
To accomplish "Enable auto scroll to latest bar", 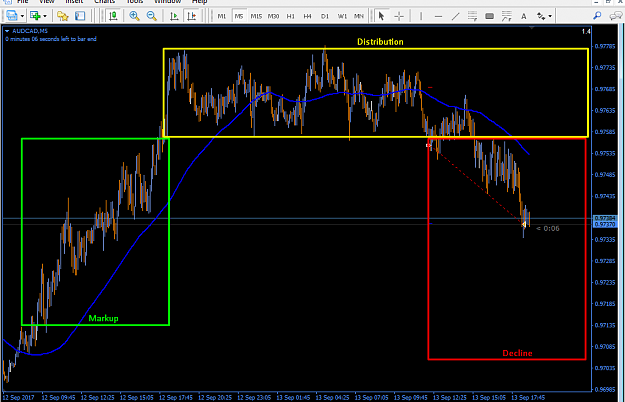I will click(x=174, y=16).
